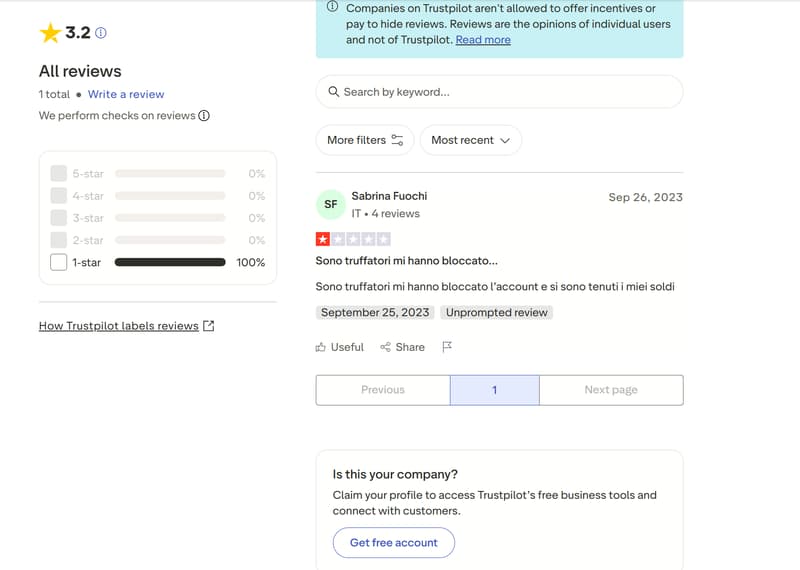This screenshot has width=800, height=570.
Task: Open the Most recent sort dropdown
Action: click(470, 140)
